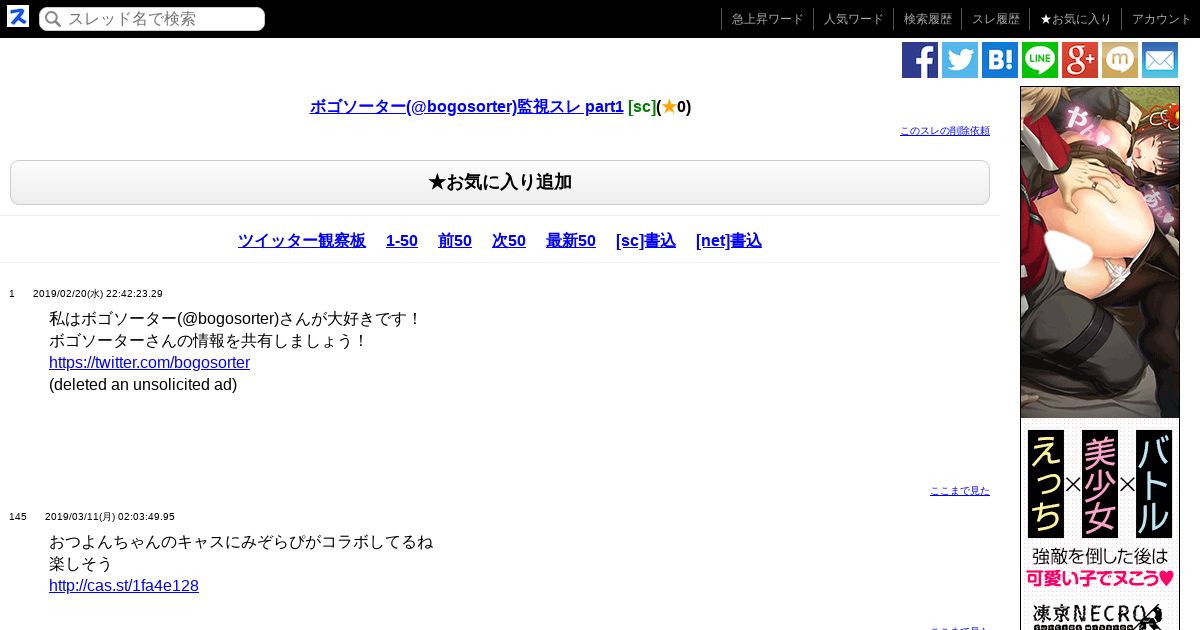Image resolution: width=1200 pixels, height=630 pixels.
Task: Open the アカウント menu
Action: pyautogui.click(x=1161, y=19)
